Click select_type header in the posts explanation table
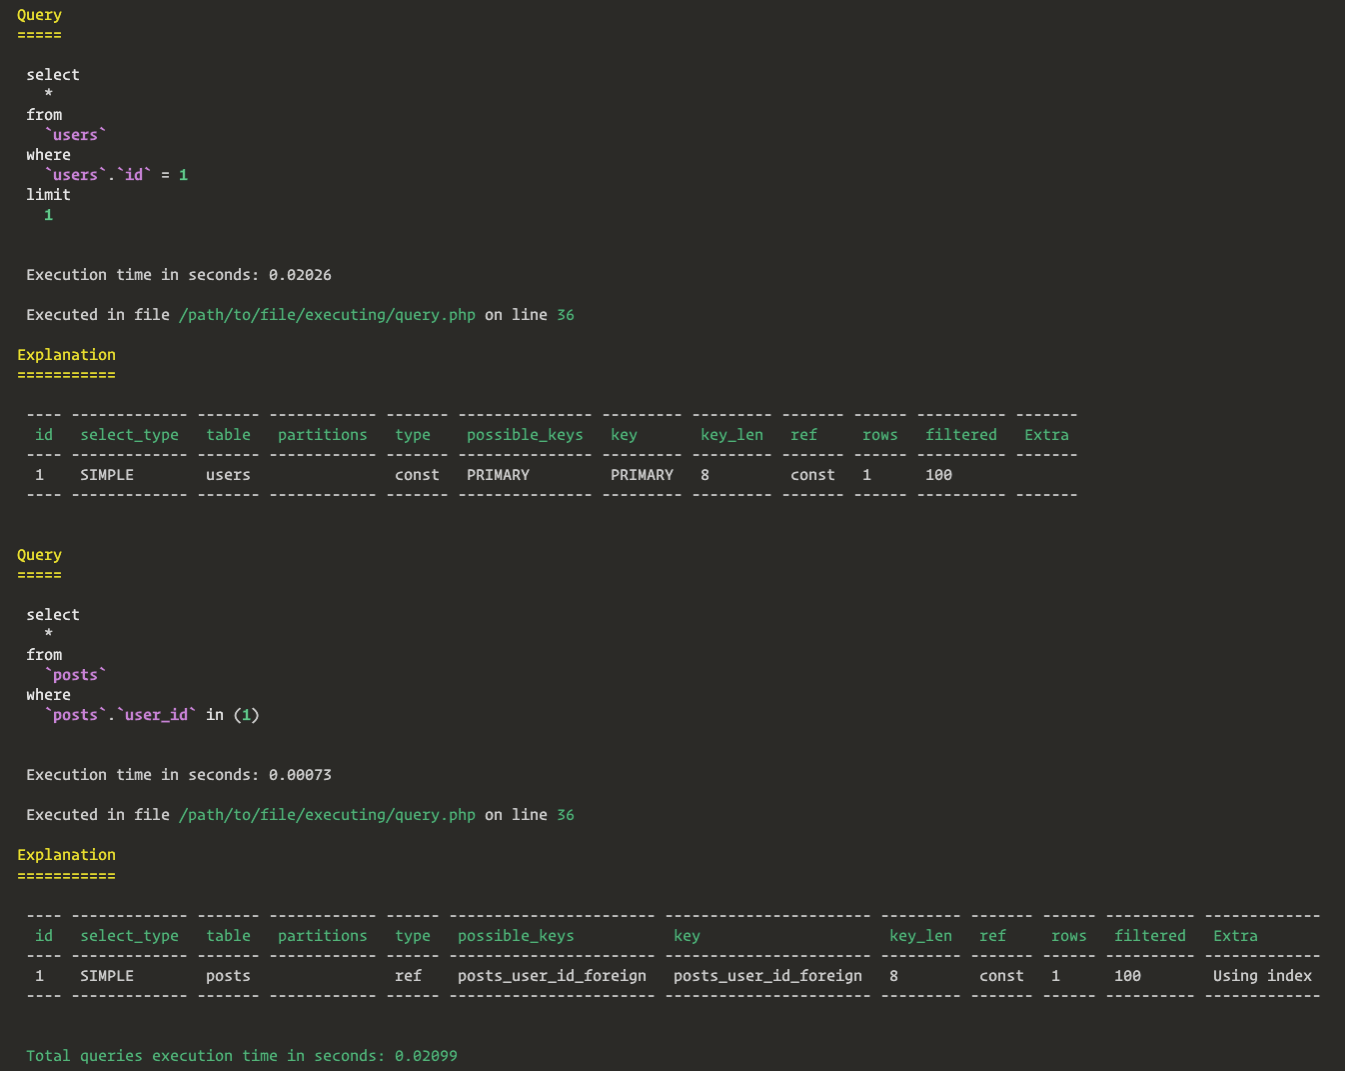This screenshot has height=1071, width=1345. click(129, 936)
